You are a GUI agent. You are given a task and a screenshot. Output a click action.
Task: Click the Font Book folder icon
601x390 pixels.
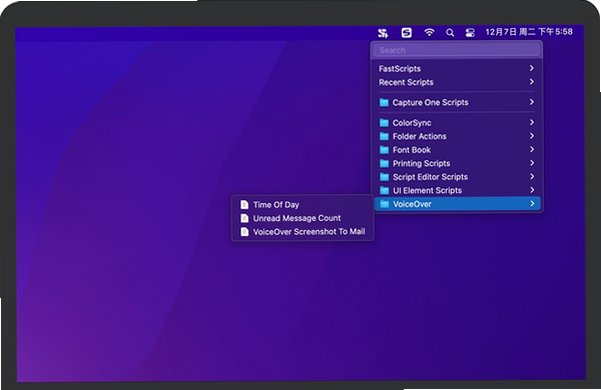click(x=384, y=150)
